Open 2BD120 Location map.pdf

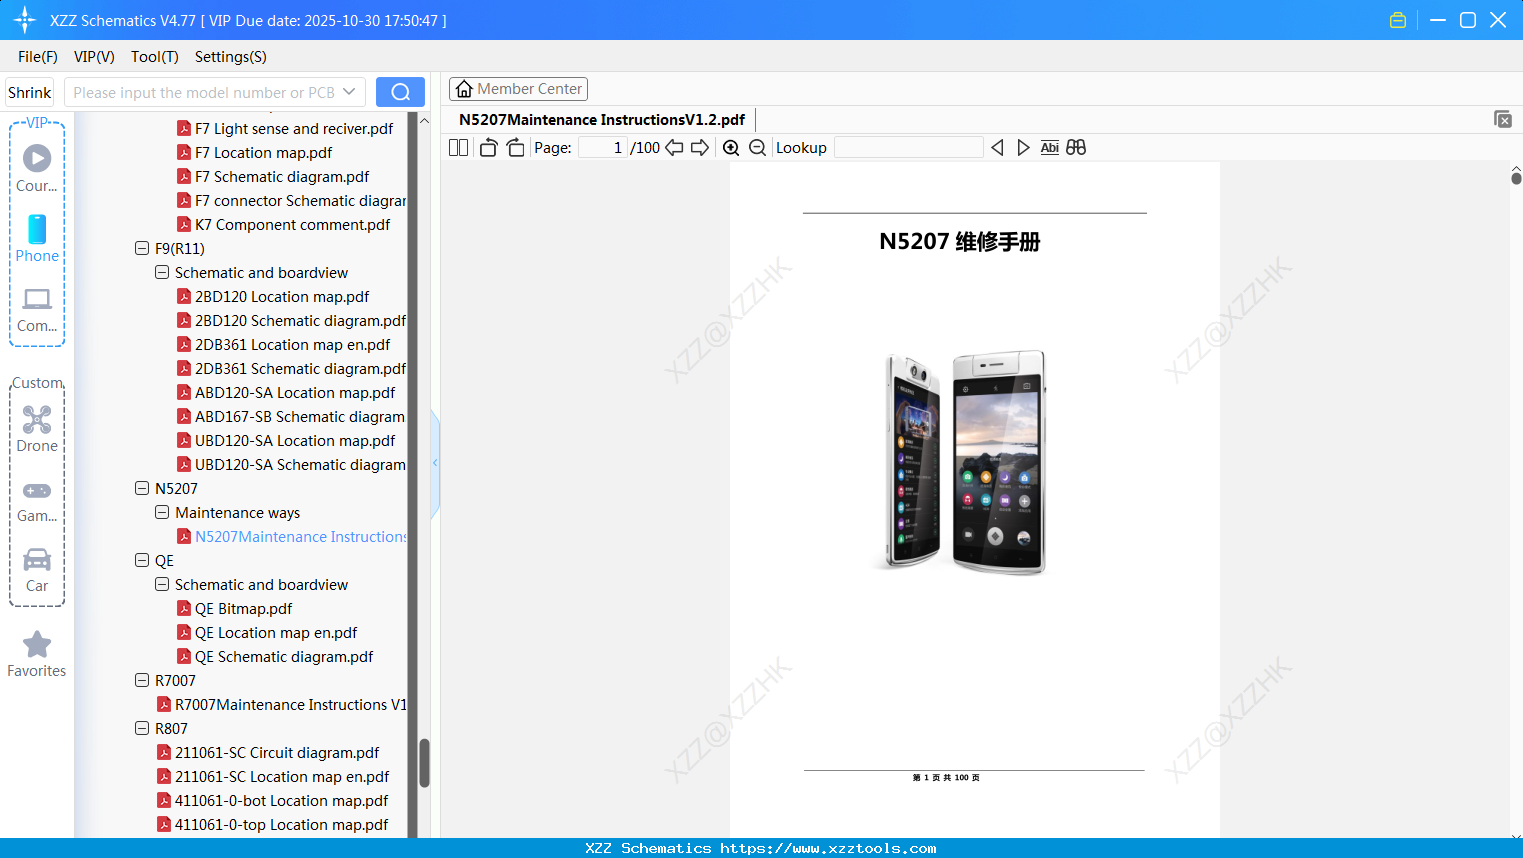pyautogui.click(x=282, y=296)
